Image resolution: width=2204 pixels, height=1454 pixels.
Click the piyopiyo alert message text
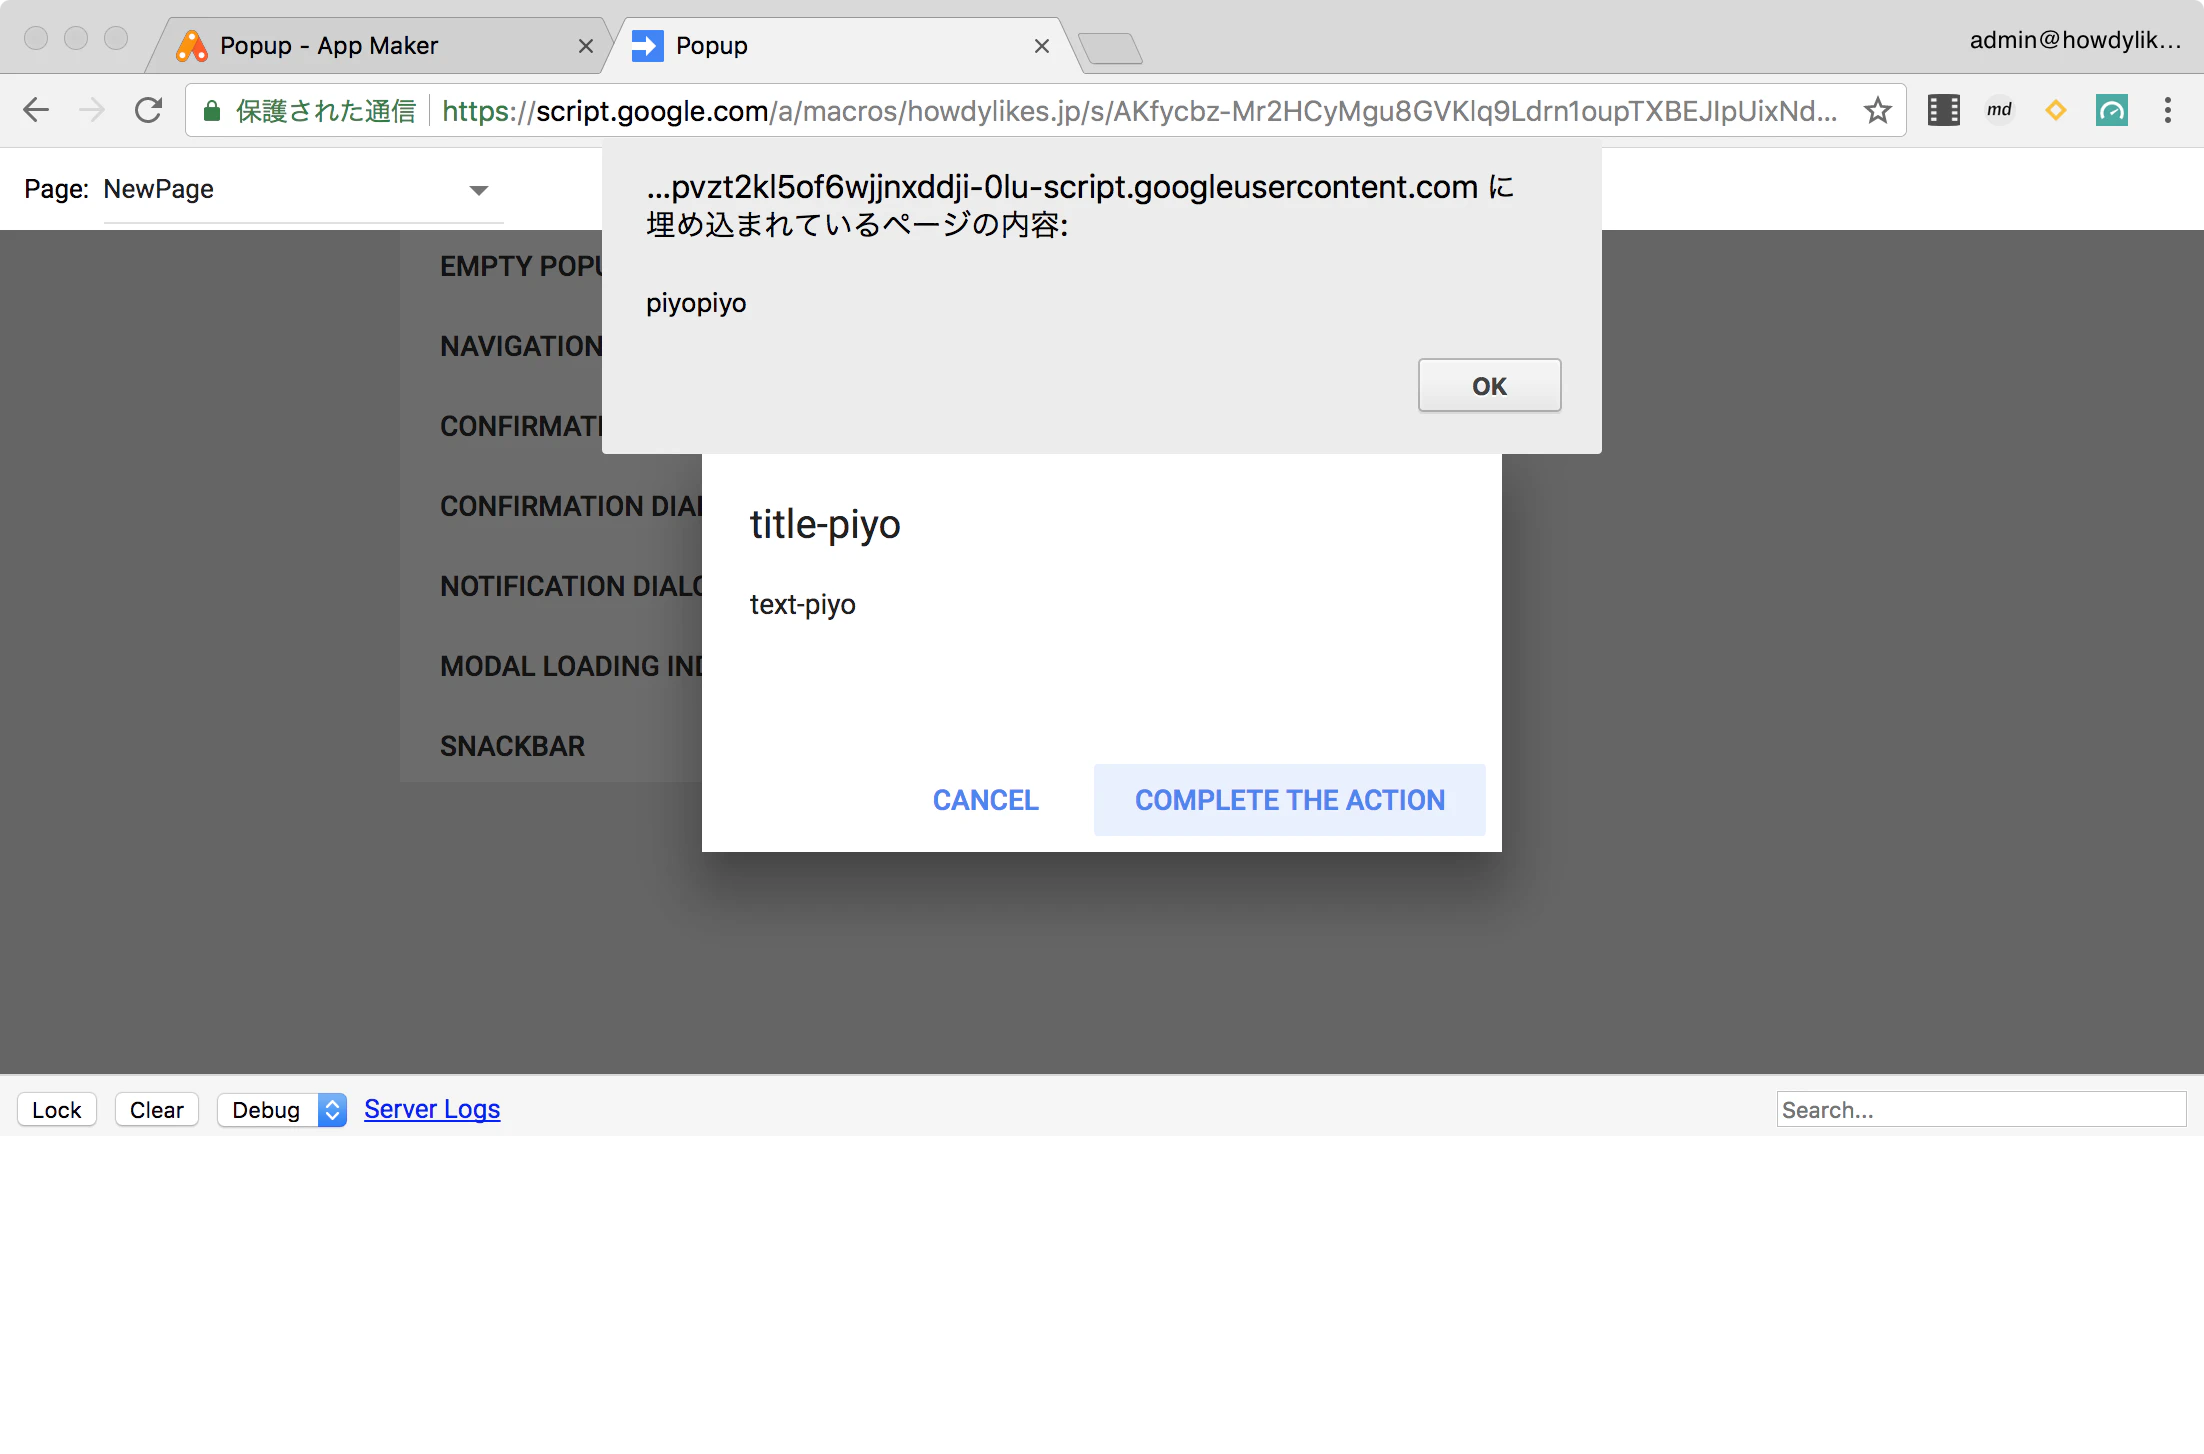coord(696,303)
